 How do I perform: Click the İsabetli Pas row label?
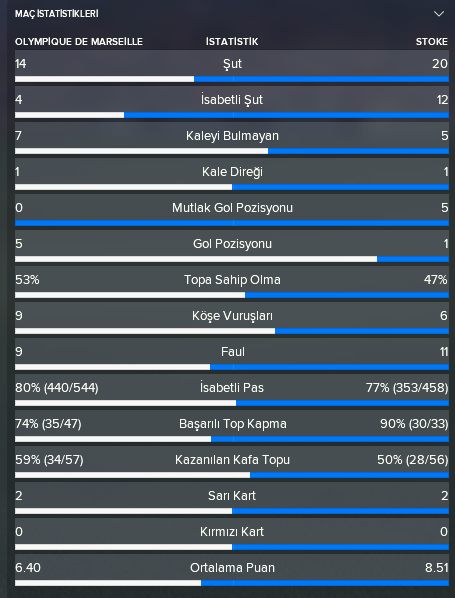[232, 388]
